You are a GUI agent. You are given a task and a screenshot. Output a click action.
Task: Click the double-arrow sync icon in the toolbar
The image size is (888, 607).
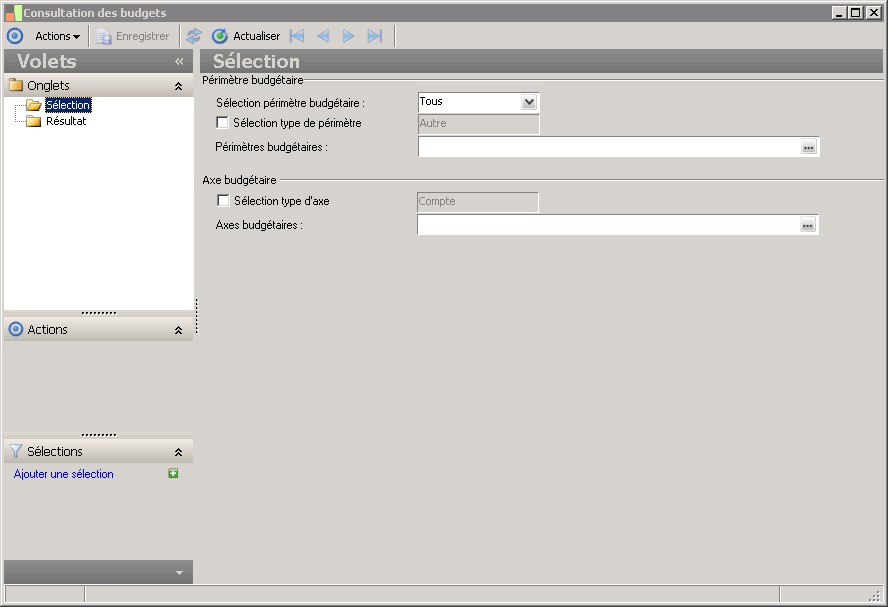tap(194, 36)
